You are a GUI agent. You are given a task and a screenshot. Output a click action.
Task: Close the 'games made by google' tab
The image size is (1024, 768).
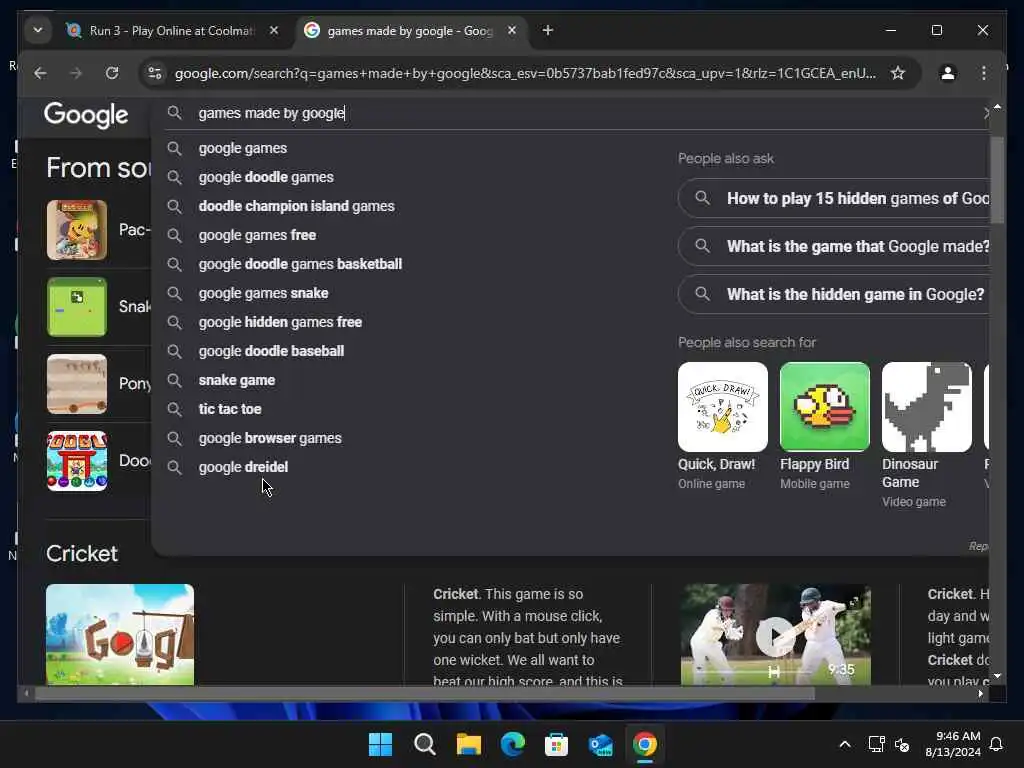512,31
